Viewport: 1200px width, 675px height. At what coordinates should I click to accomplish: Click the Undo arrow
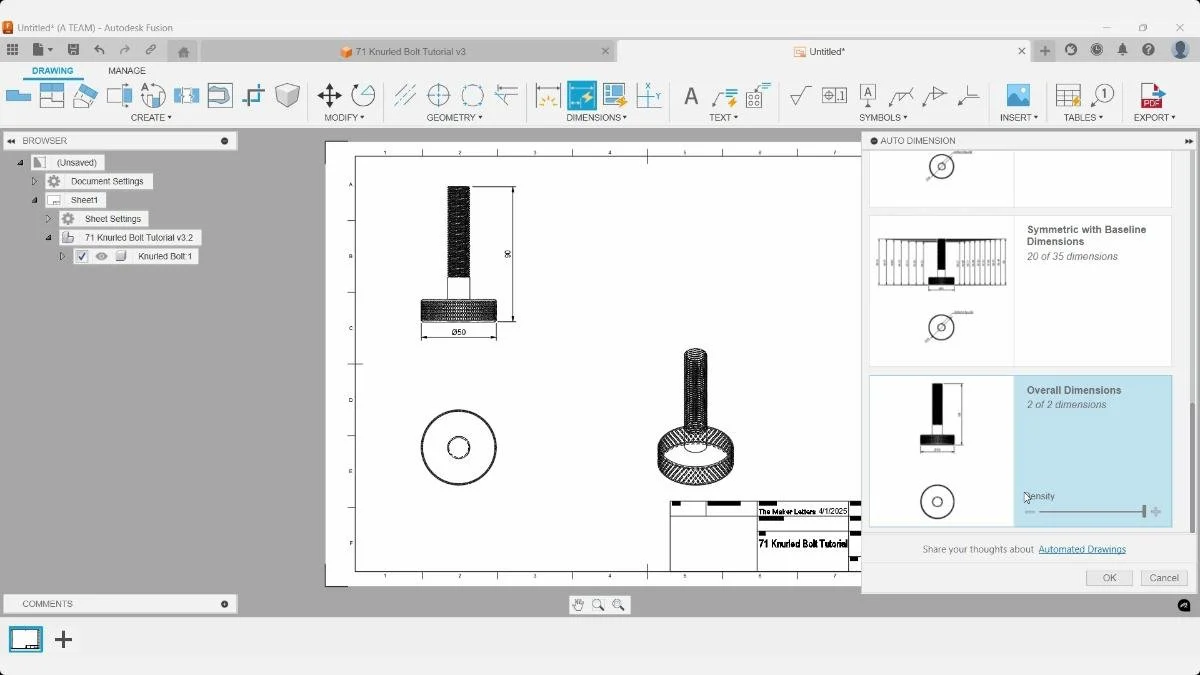click(x=99, y=50)
